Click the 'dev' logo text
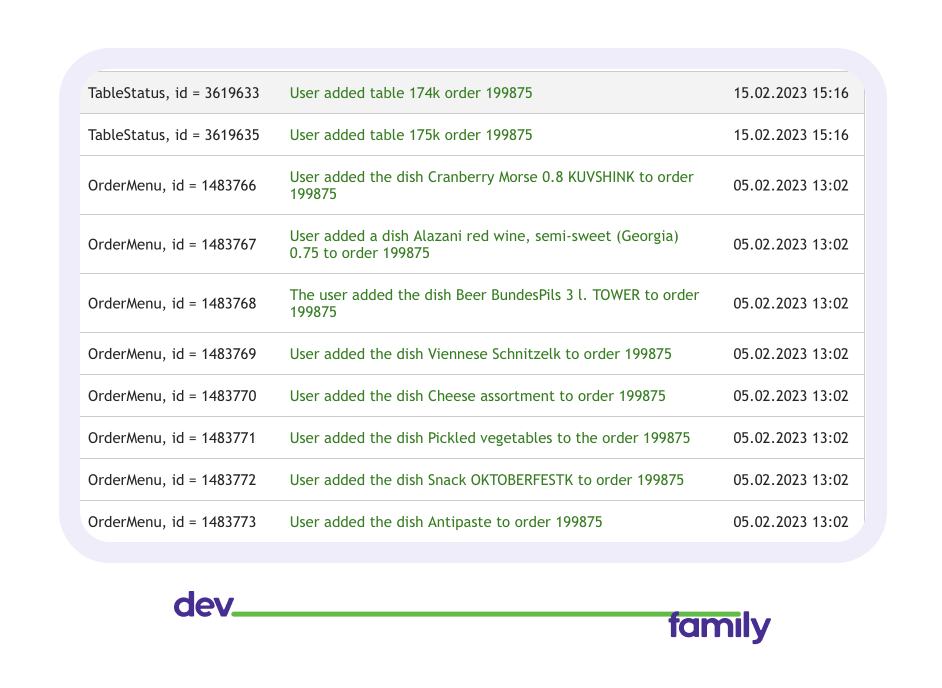942x688 pixels. [x=203, y=605]
